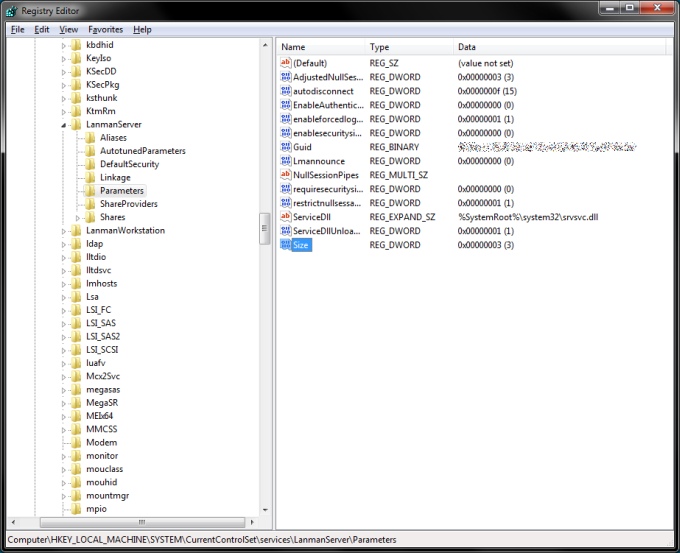Click the Data column header

(559, 47)
